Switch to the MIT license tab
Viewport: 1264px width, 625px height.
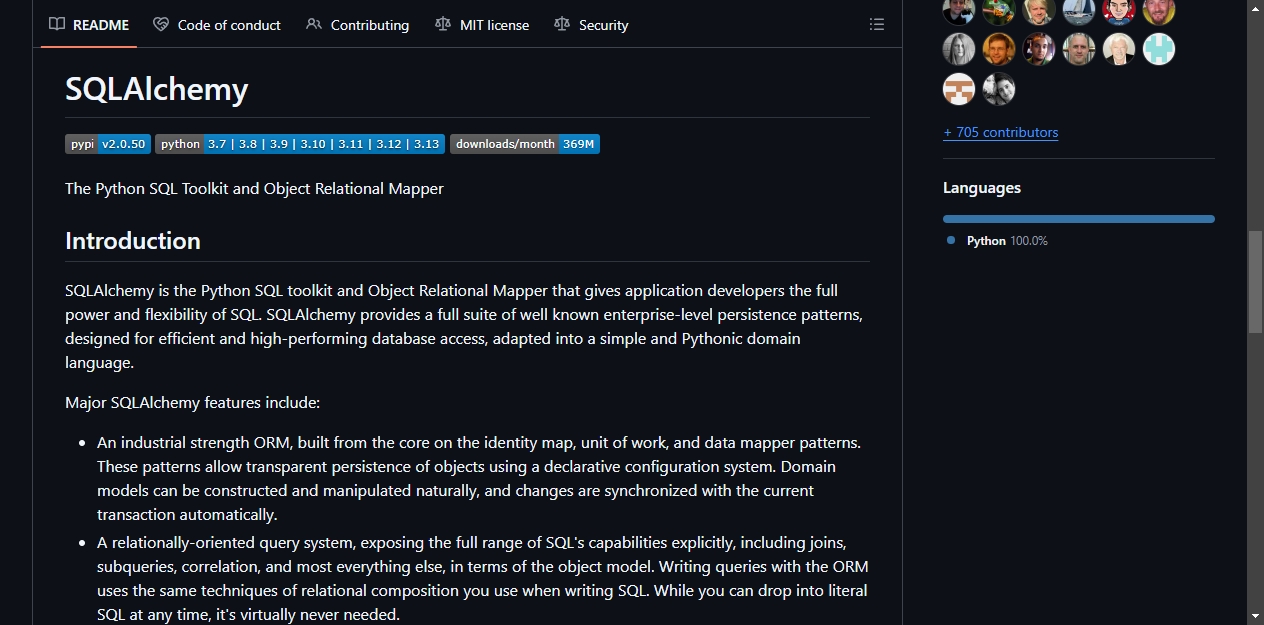(x=482, y=25)
